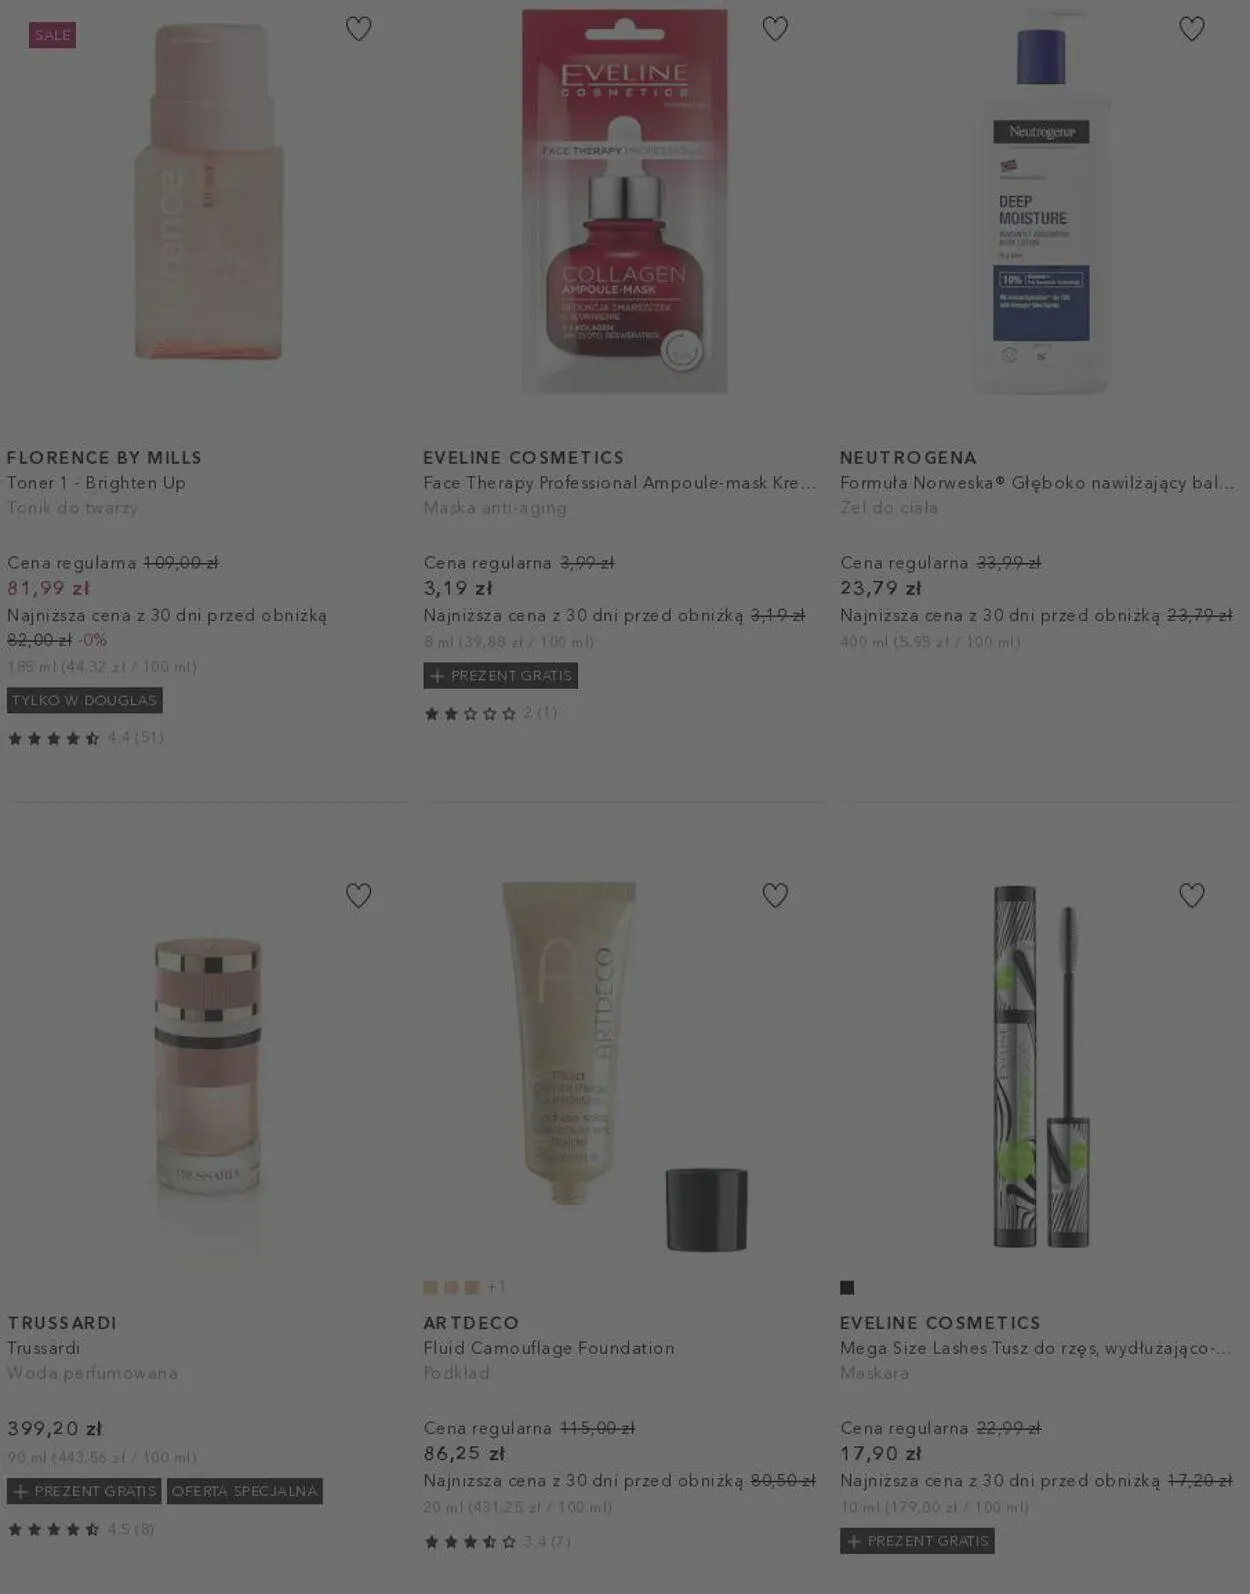Favorite the Eveline Collagen Ampoule-mask
The height and width of the screenshot is (1594, 1250).
click(775, 29)
